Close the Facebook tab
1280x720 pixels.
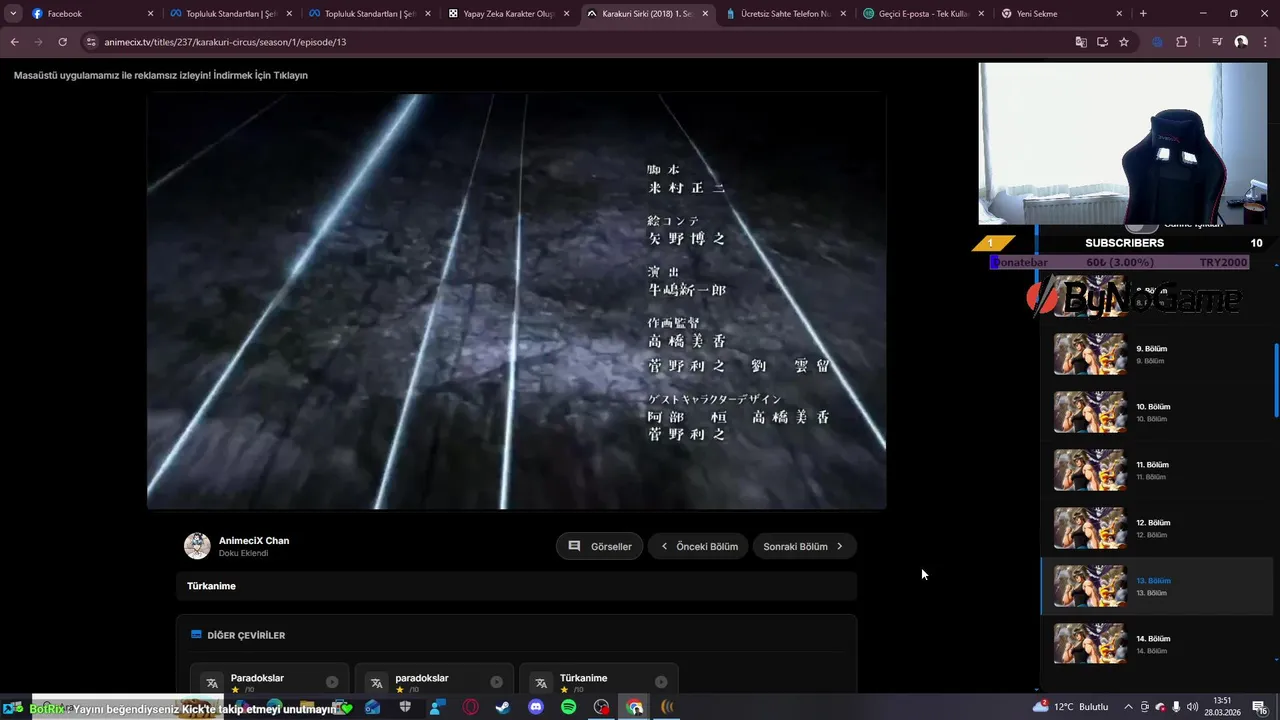pyautogui.click(x=150, y=14)
